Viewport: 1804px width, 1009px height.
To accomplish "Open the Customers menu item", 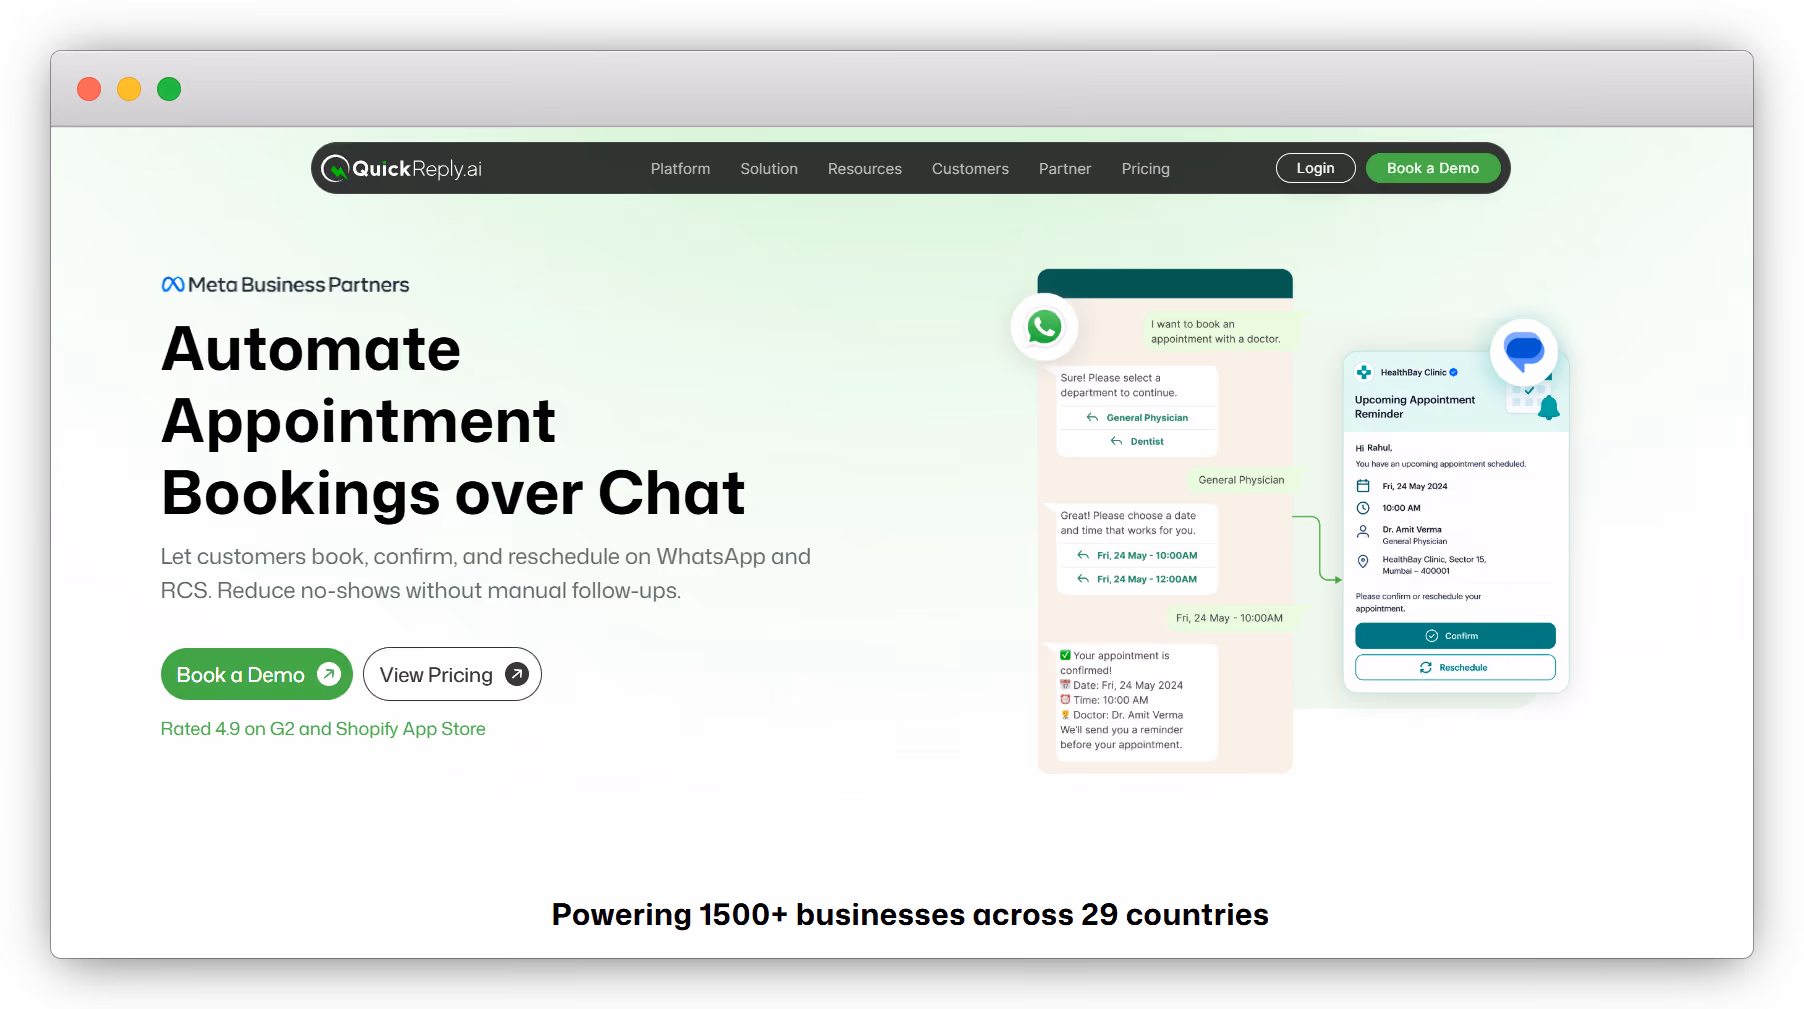I will (970, 169).
